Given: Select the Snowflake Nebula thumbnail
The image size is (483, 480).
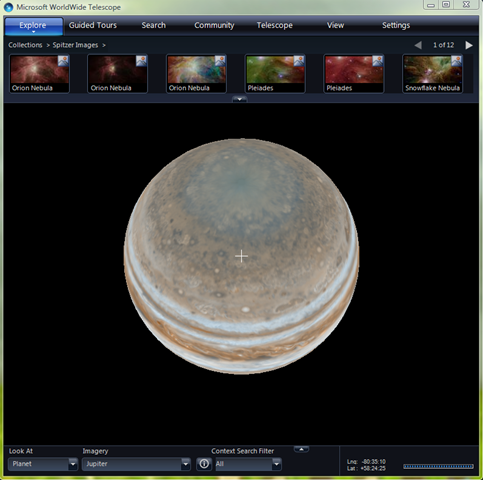Looking at the screenshot, I should click(433, 74).
